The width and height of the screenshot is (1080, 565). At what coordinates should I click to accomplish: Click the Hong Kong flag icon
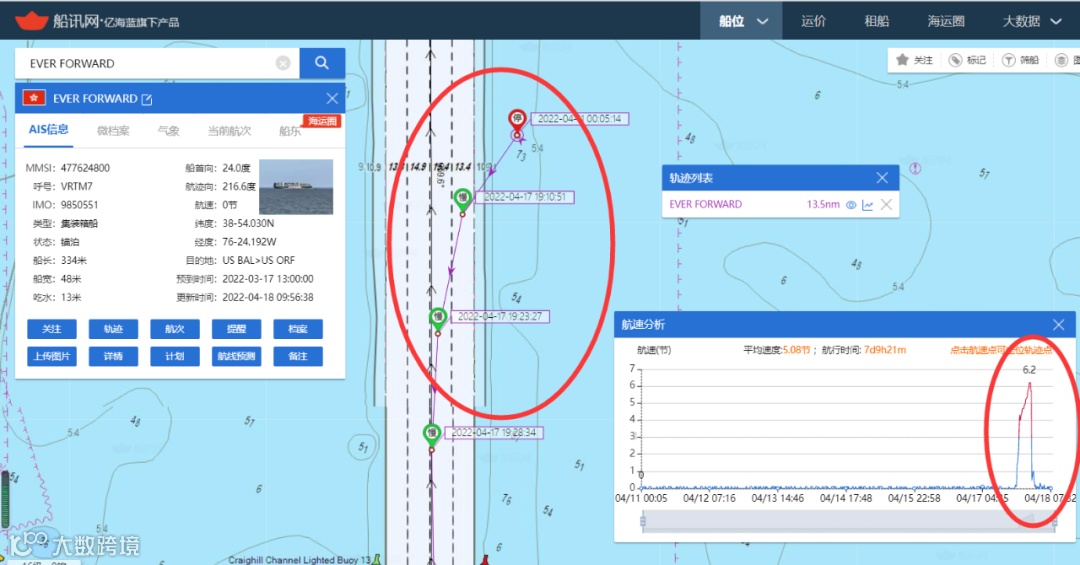coord(34,98)
